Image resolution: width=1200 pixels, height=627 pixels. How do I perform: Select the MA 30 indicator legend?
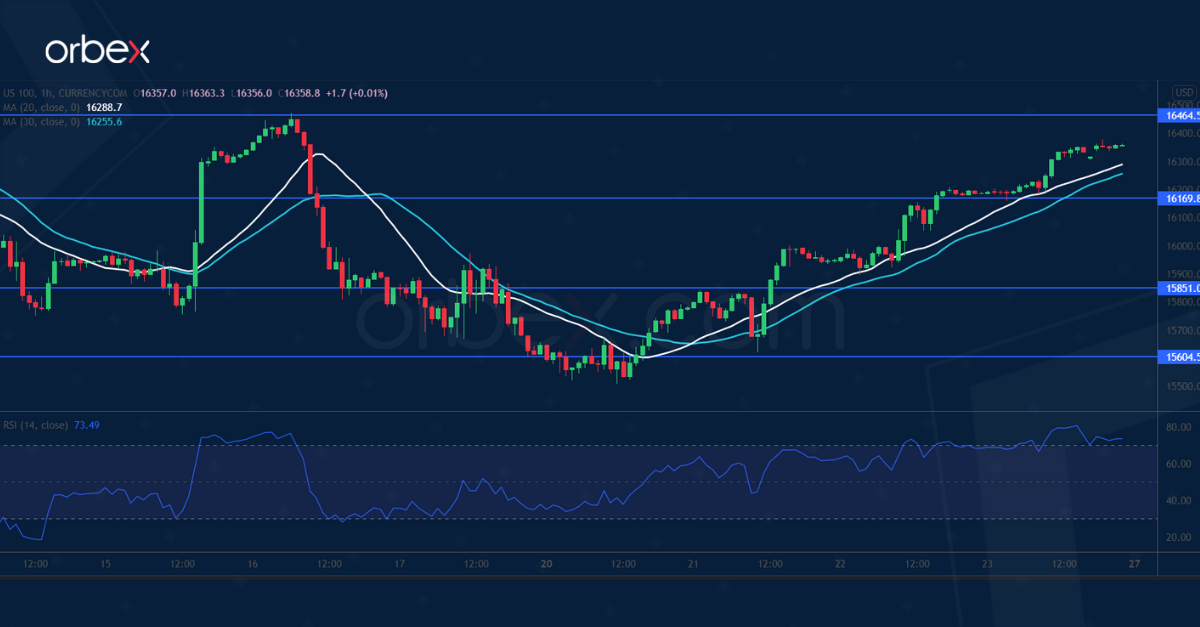42,121
